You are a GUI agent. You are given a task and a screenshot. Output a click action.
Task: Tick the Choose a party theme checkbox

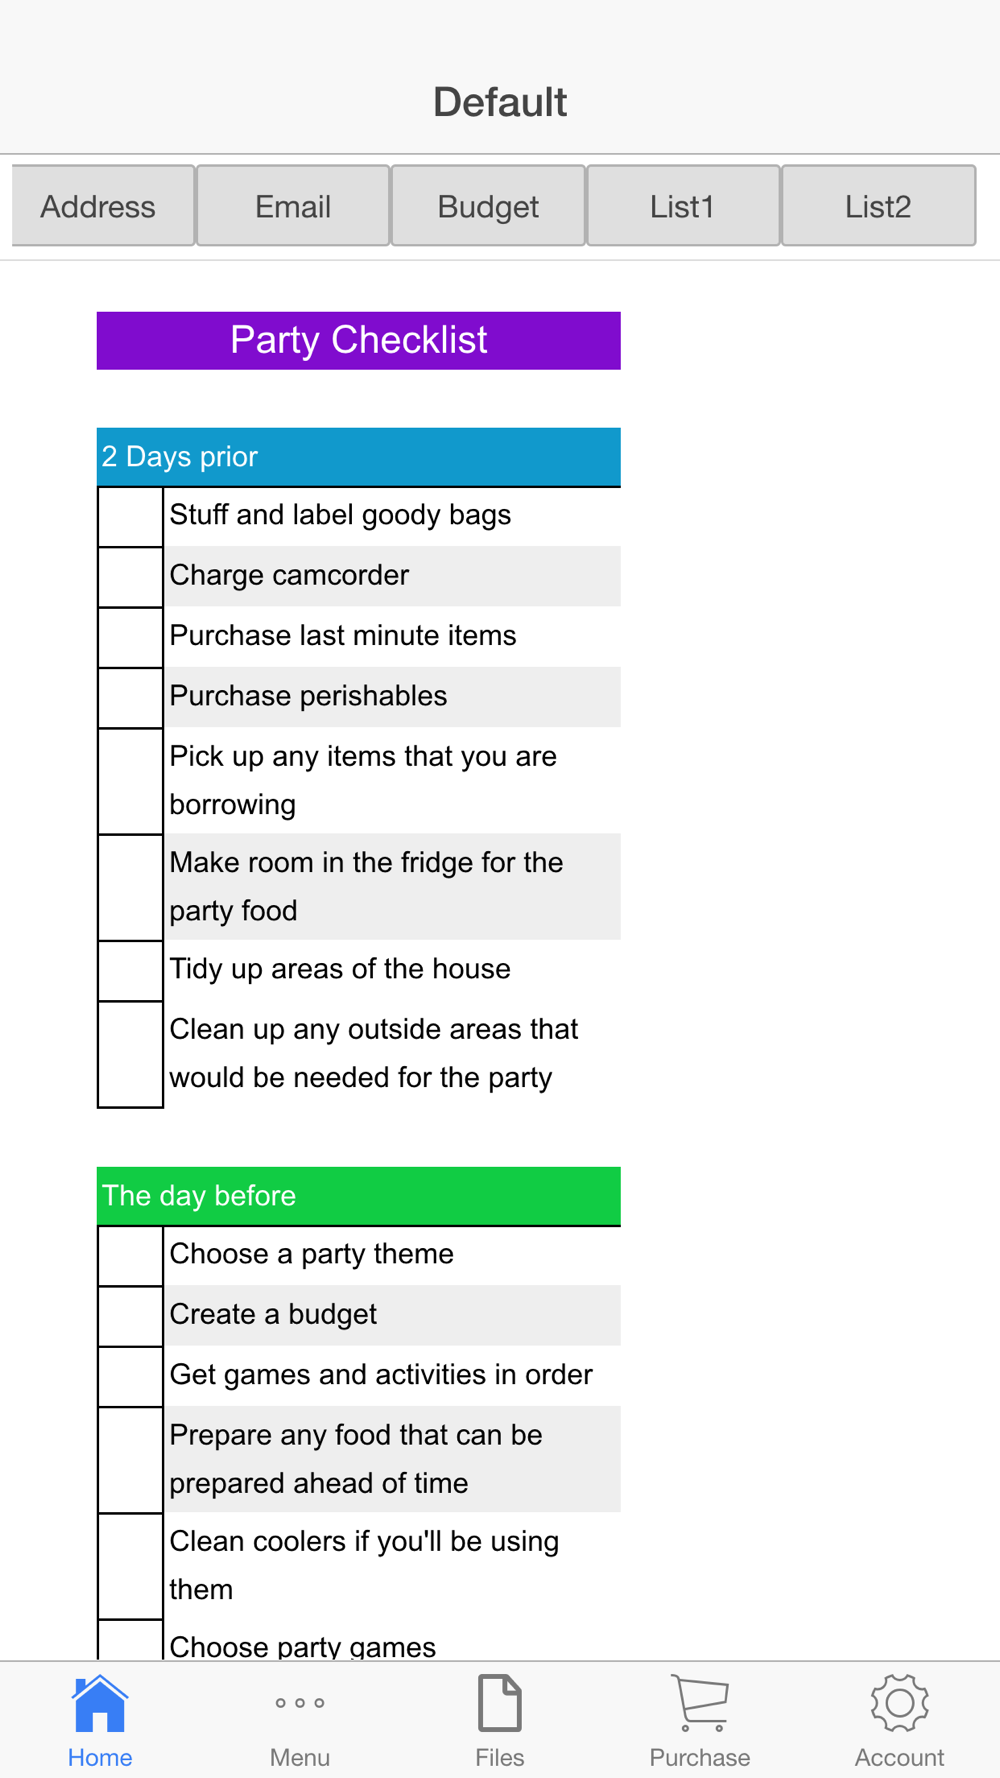130,1256
